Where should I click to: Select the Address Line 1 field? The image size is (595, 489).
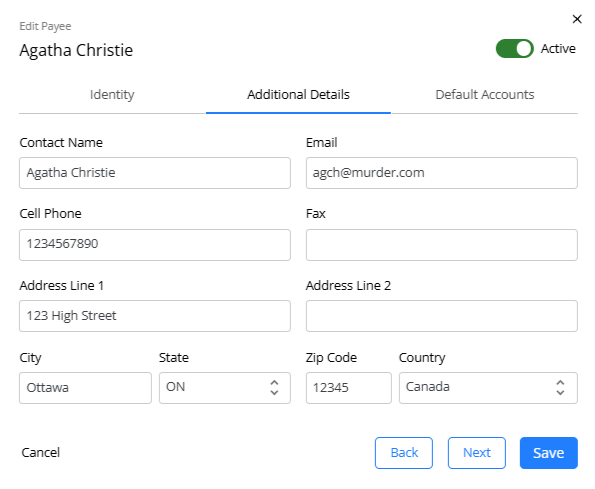point(155,316)
